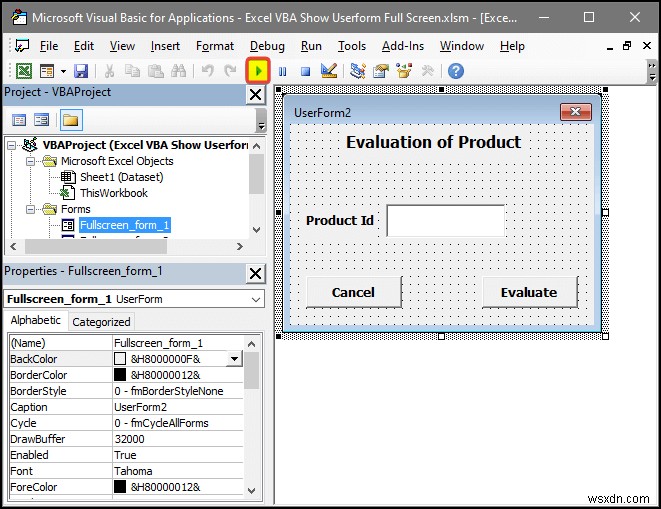
Task: Click the green Run Sub/UserForm button
Action: pos(258,71)
